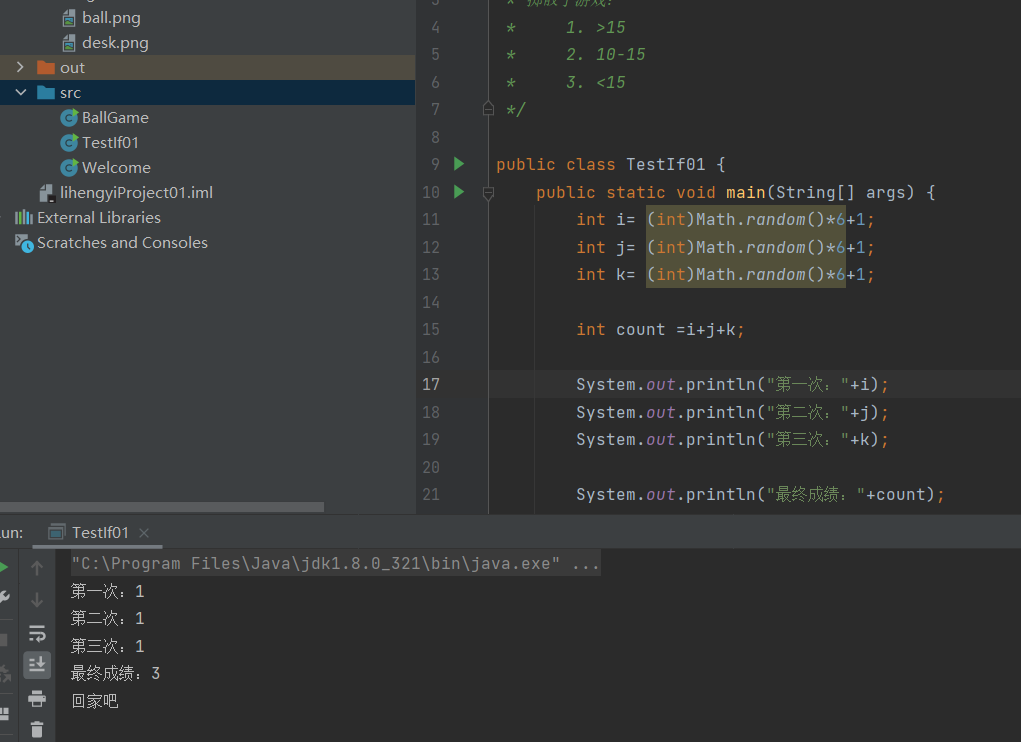Click the main method name on line 10
The width and height of the screenshot is (1021, 742).
746,193
